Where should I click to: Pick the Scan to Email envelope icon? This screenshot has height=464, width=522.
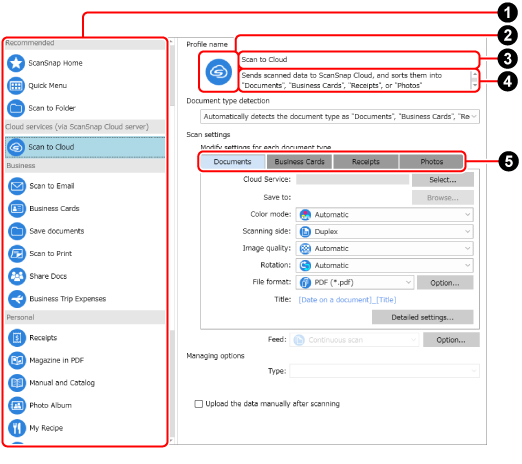coord(17,186)
